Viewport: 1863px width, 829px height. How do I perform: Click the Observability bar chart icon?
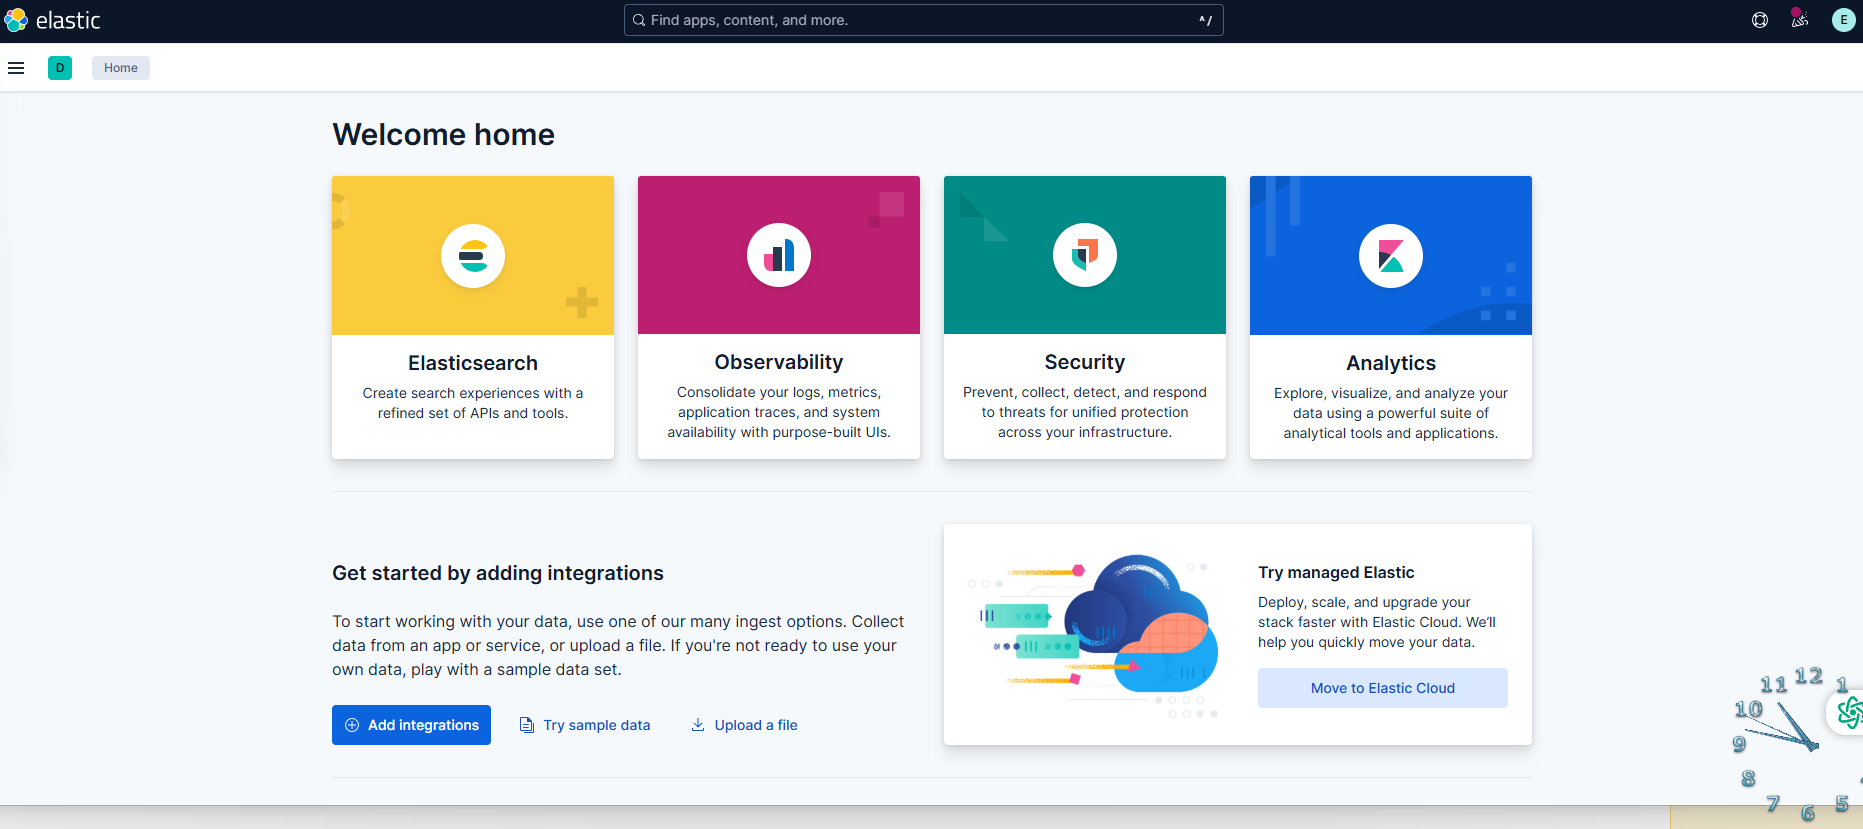click(x=779, y=256)
